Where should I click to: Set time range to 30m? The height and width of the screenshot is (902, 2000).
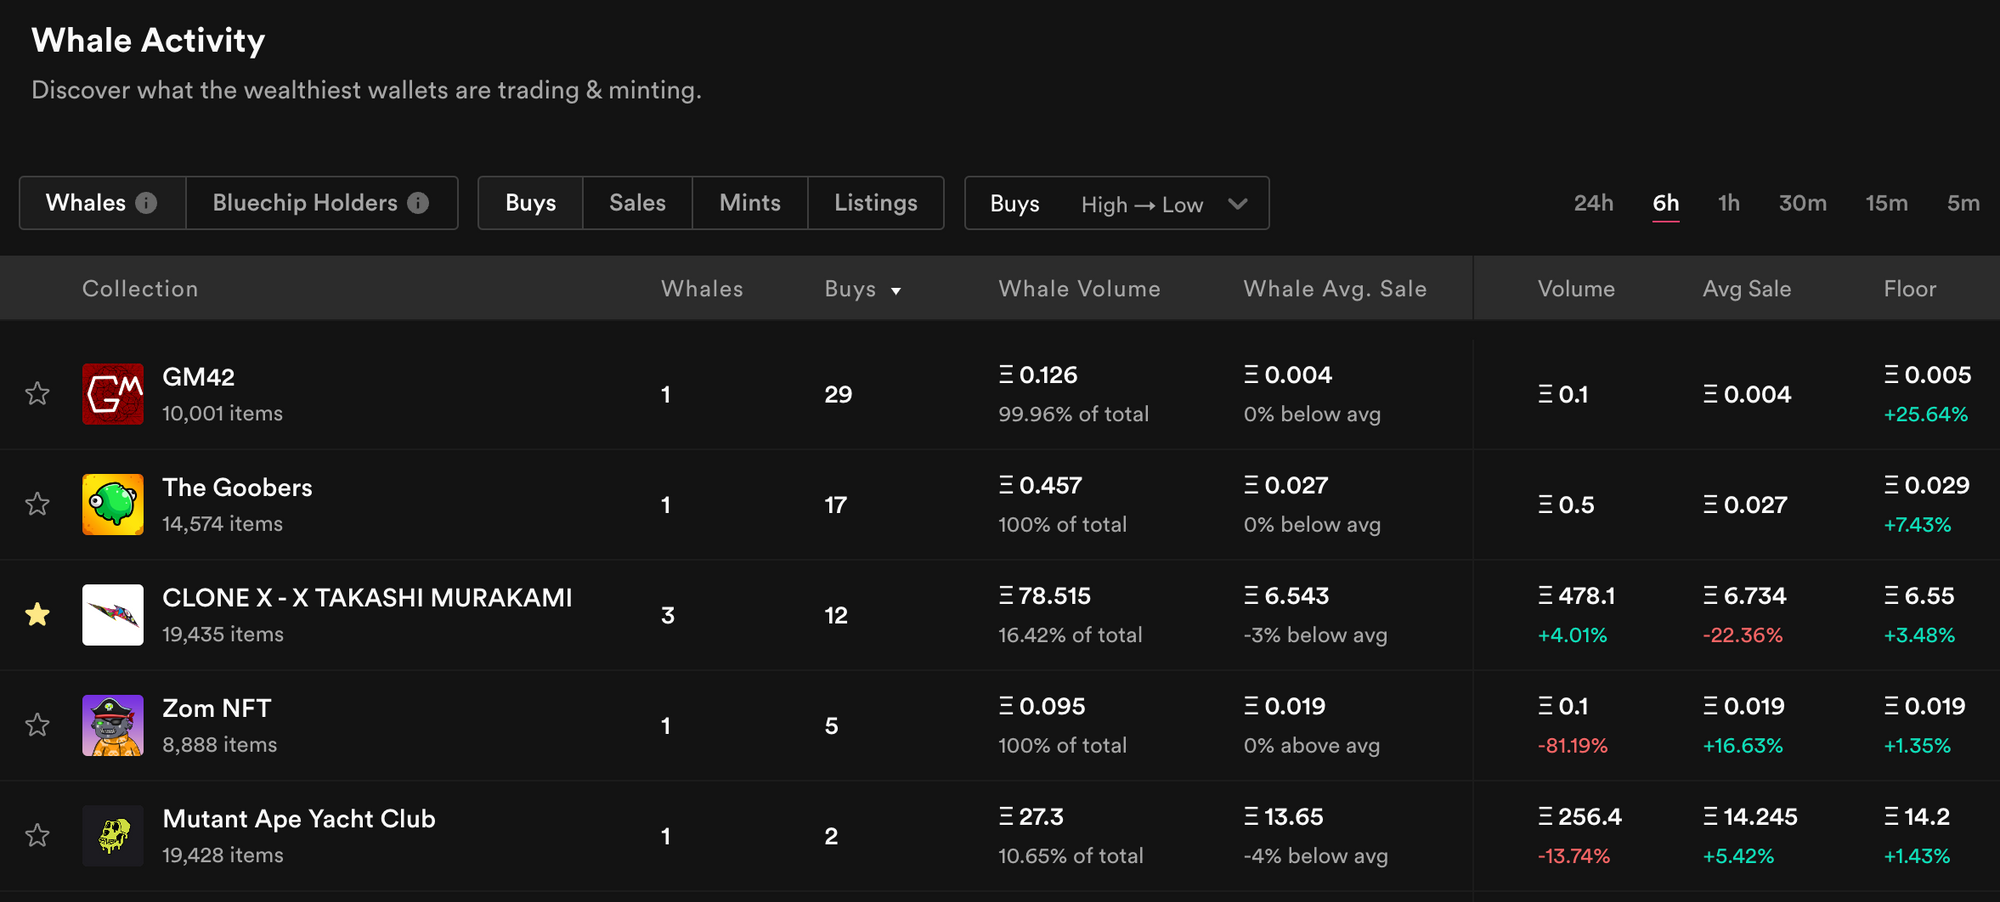click(1802, 203)
